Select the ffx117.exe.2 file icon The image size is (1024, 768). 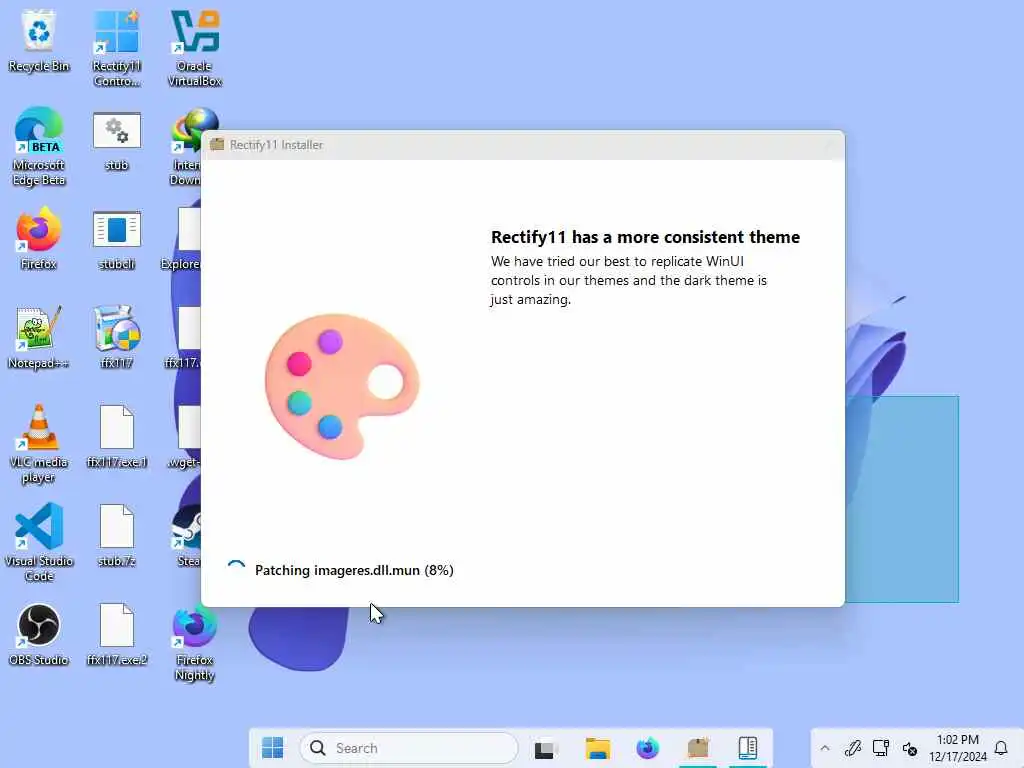click(116, 635)
